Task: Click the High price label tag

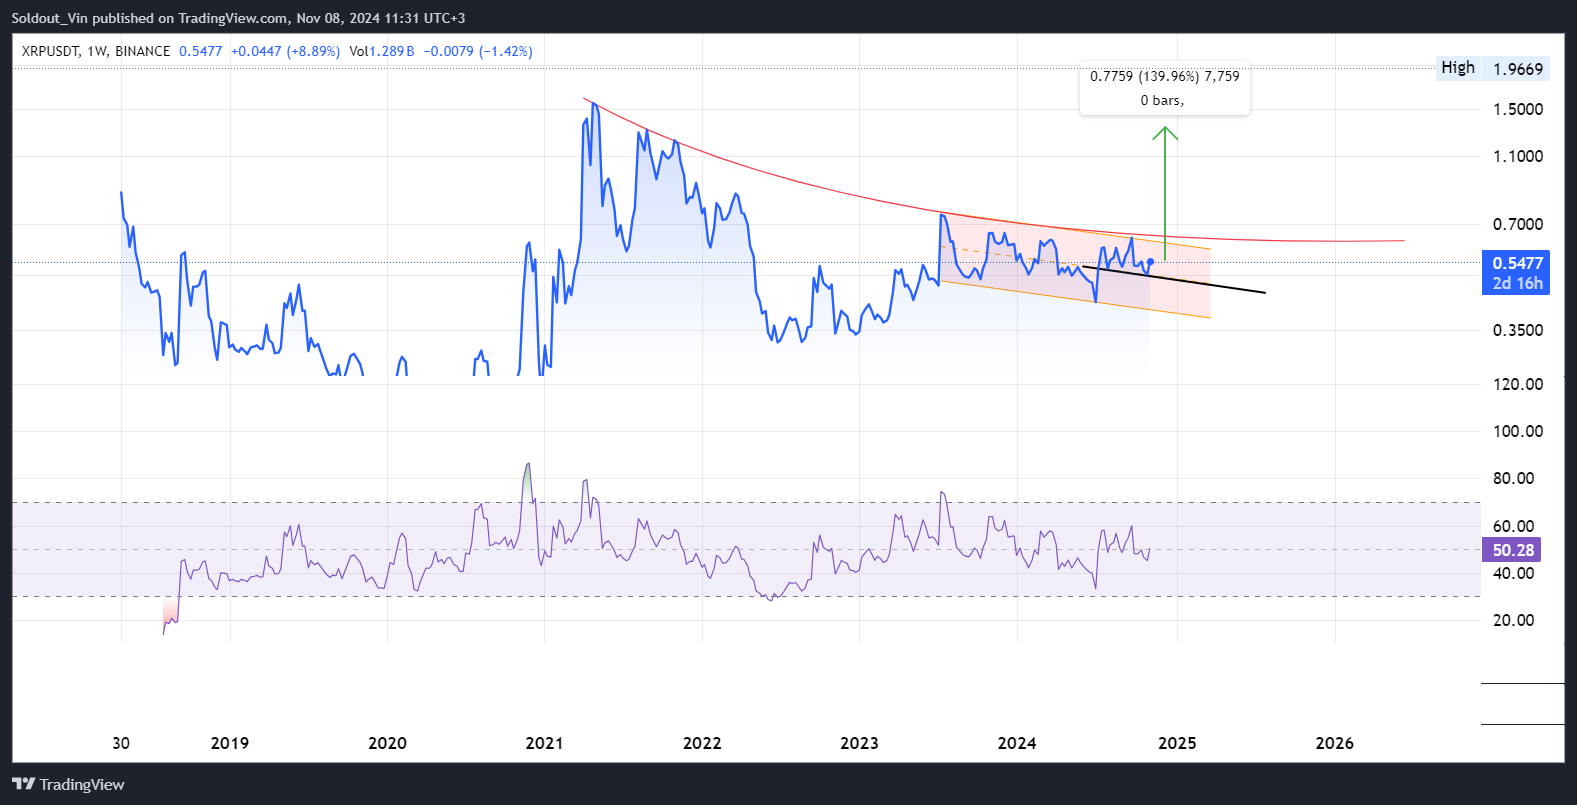Action: click(1457, 68)
